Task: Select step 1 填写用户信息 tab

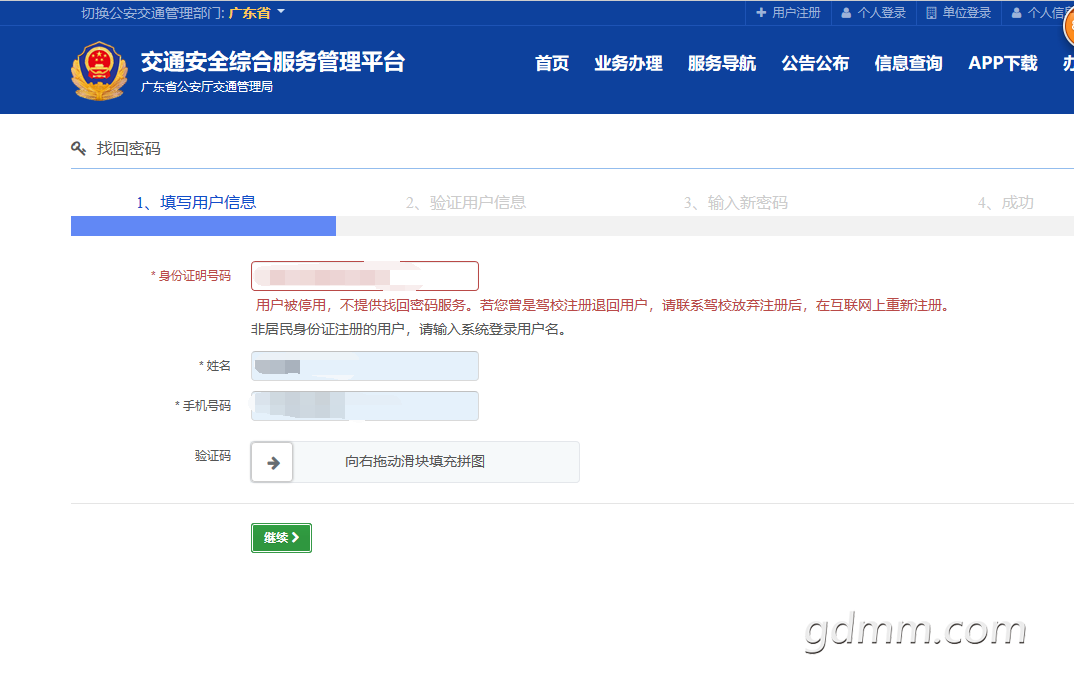Action: point(196,203)
